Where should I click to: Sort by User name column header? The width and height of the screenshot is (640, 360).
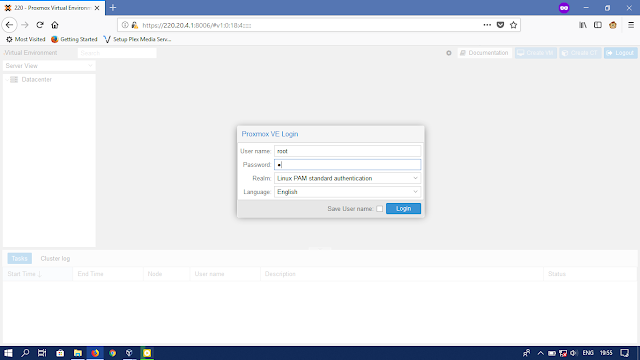point(225,274)
